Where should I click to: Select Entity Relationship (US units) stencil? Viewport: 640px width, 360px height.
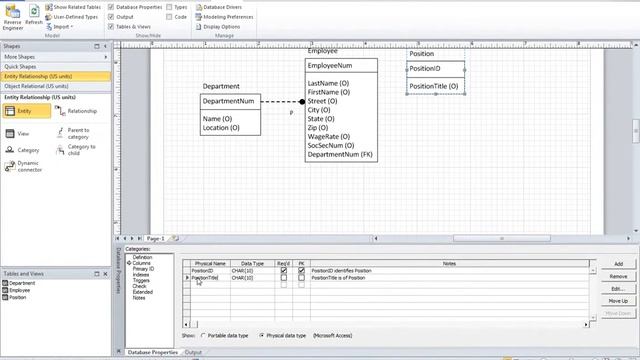56,76
